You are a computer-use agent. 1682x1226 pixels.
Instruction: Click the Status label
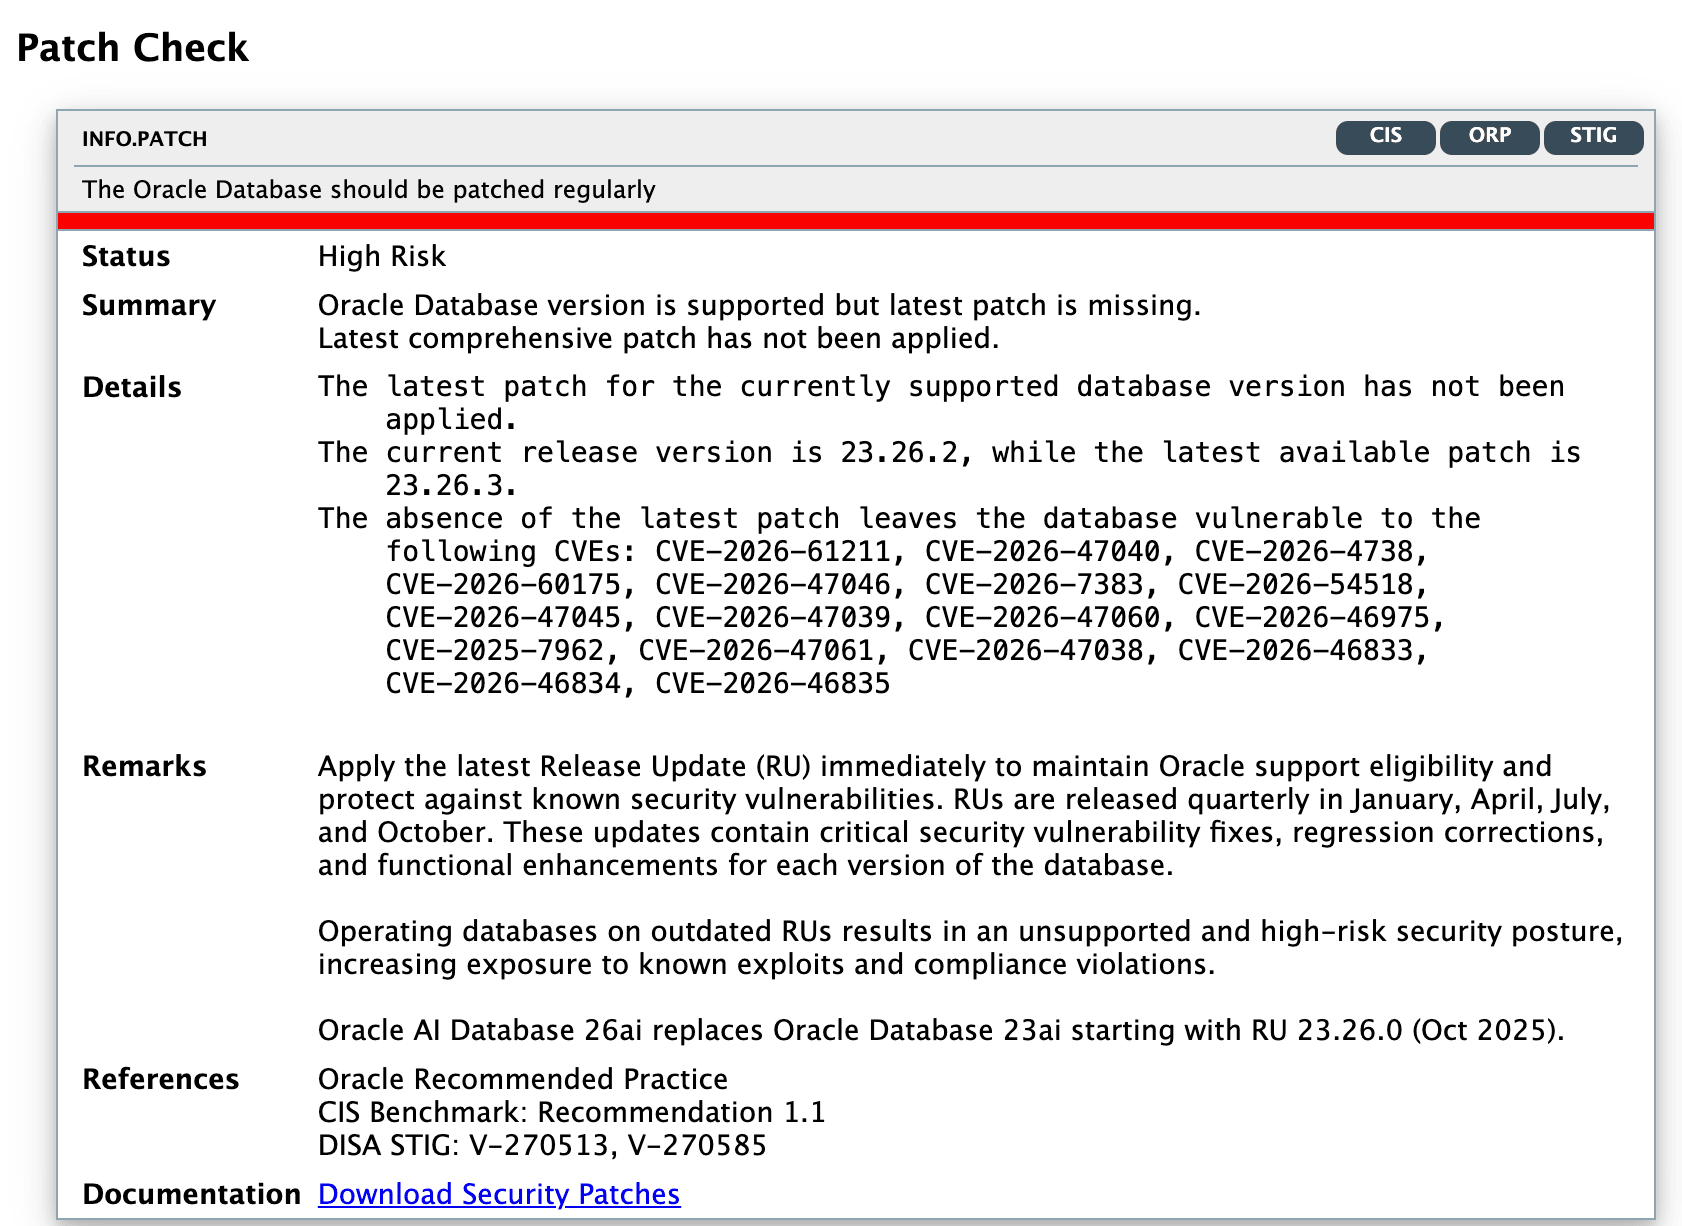(126, 257)
